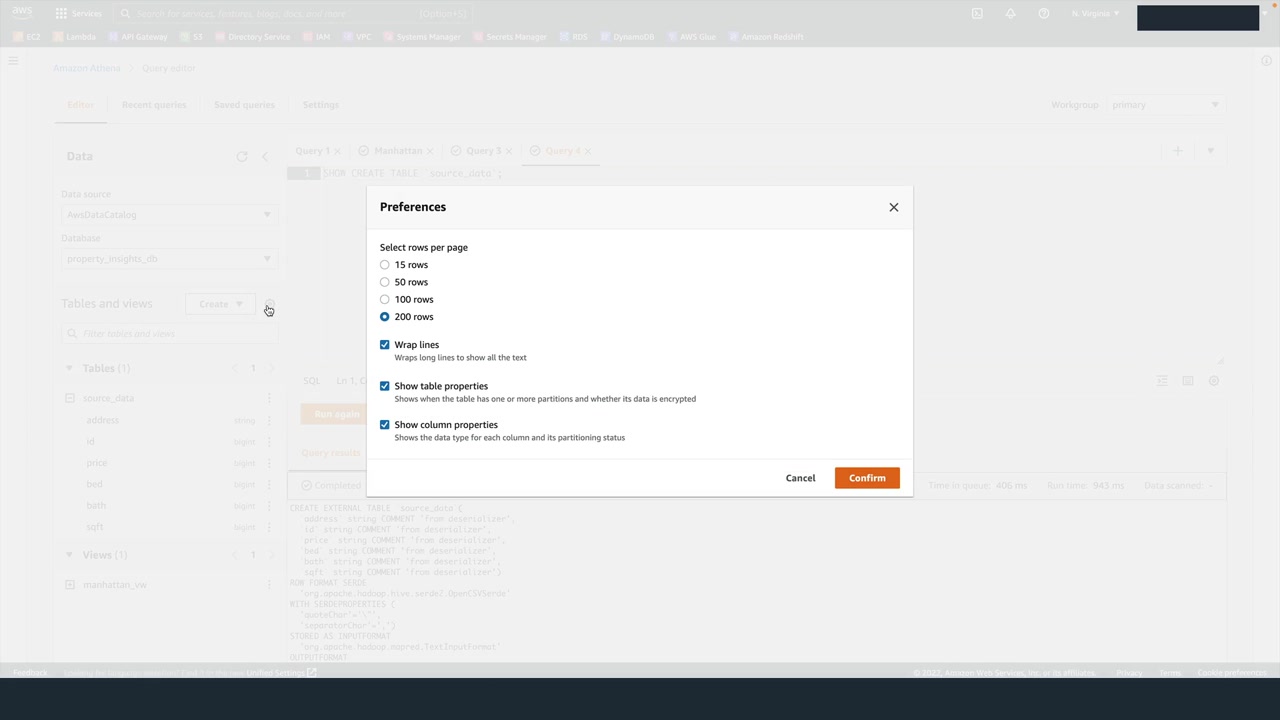Screen dimensions: 1280x720
Task: Open the source_data table actions menu
Action: [269, 398]
